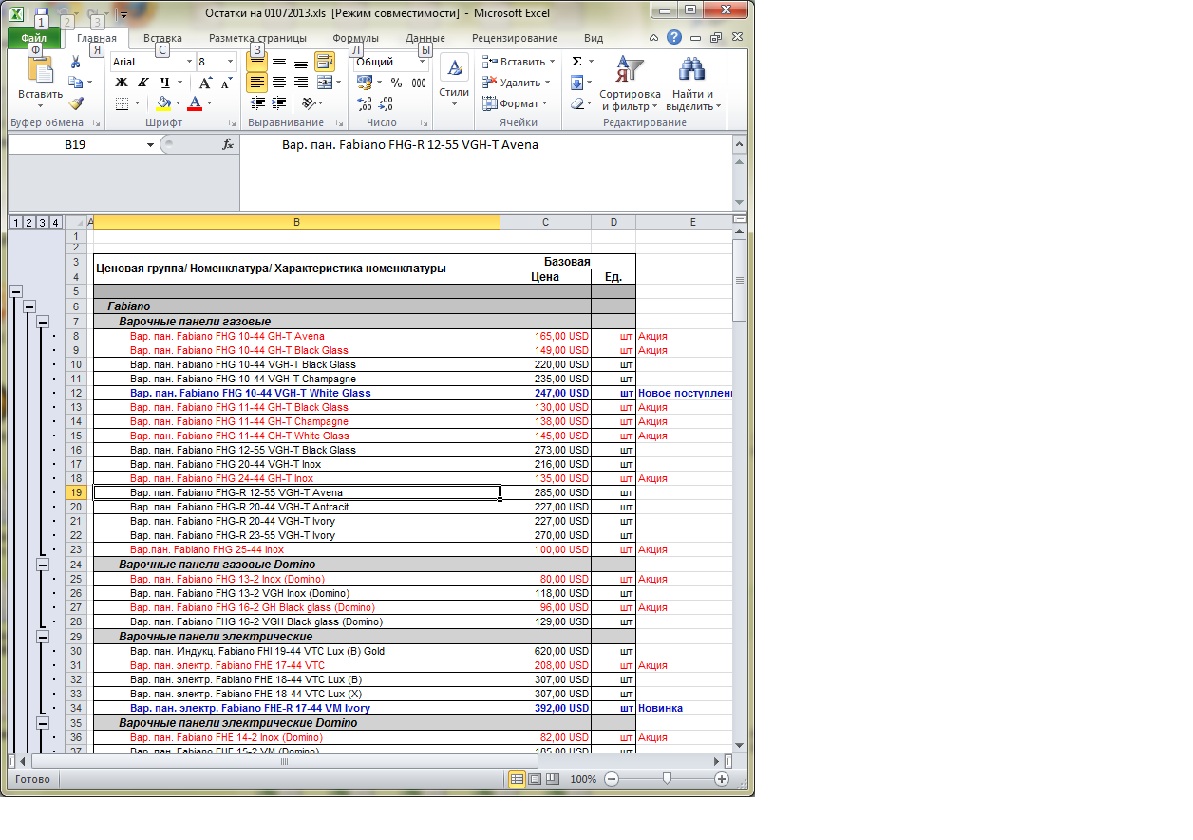1193x840 pixels.
Task: Select the Format Painter brush
Action: (76, 103)
